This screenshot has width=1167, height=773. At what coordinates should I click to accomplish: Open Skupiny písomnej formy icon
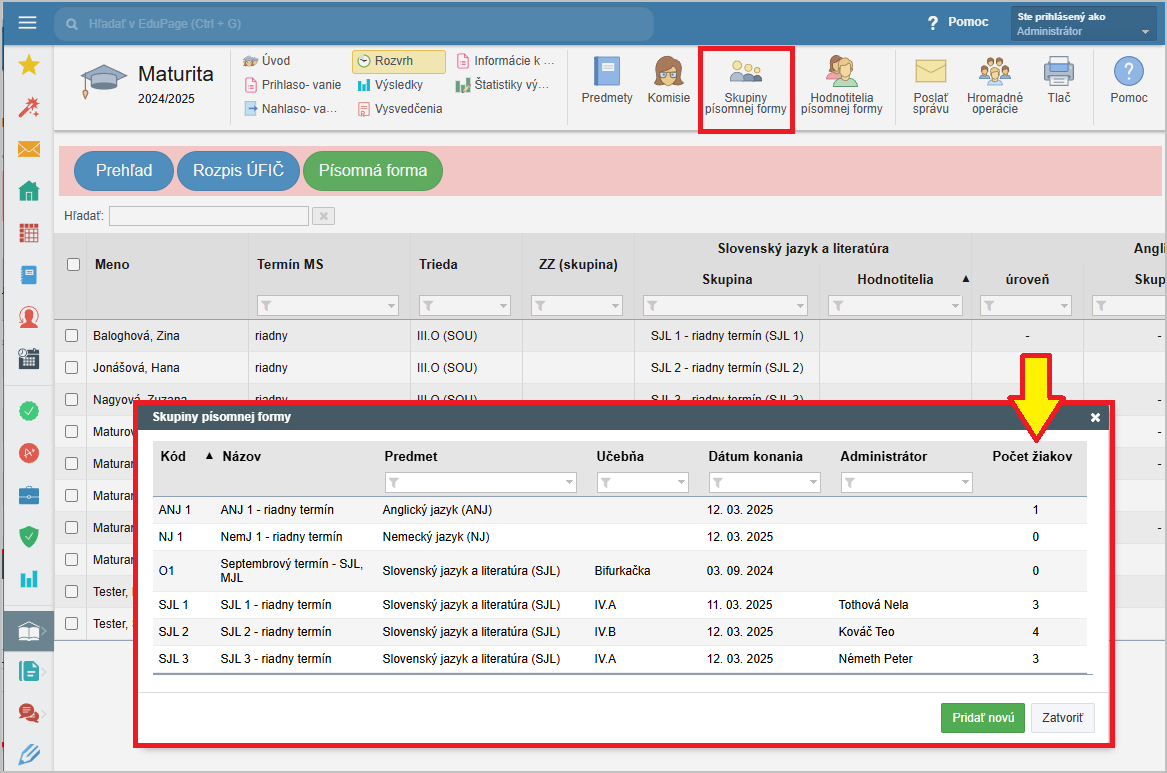point(745,88)
